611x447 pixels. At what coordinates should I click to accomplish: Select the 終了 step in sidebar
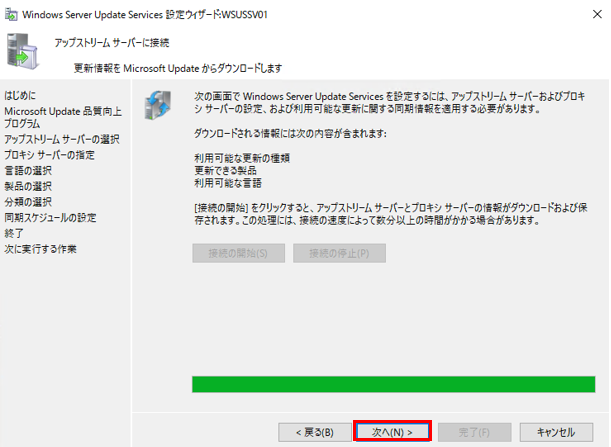pos(14,233)
